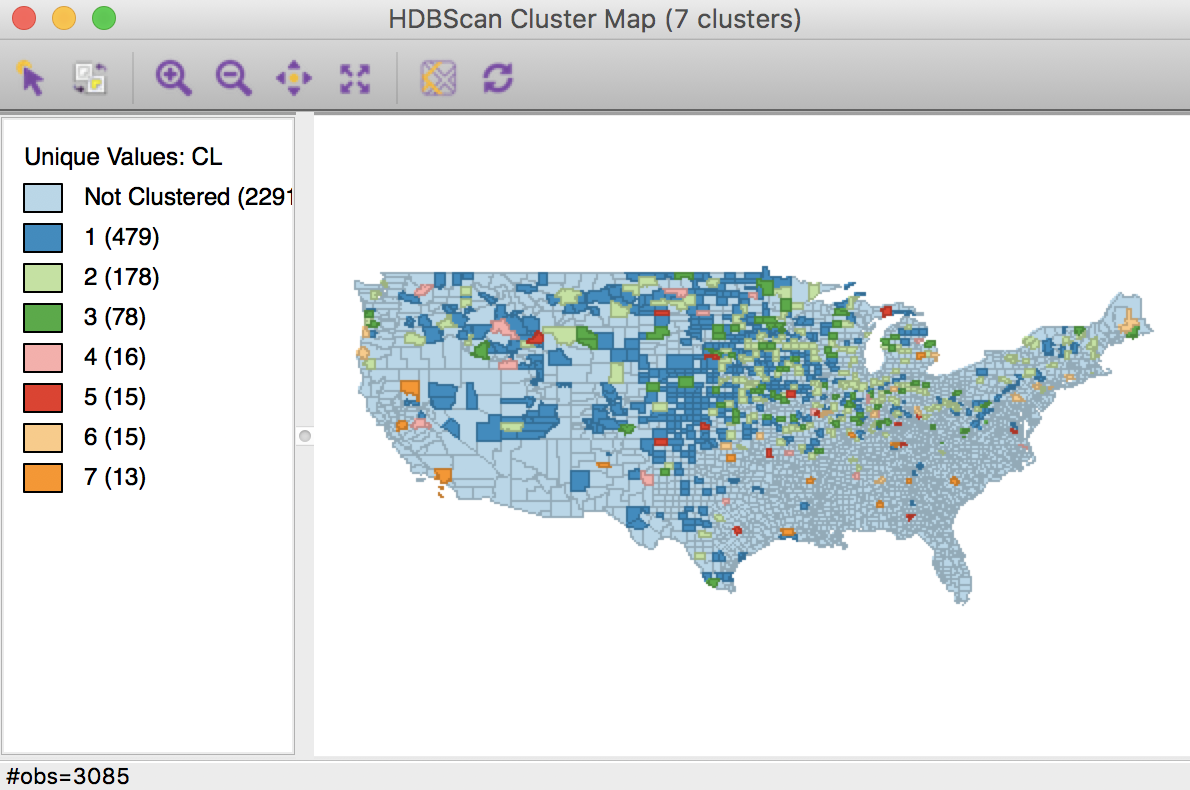This screenshot has height=790, width=1190.
Task: Select the Zoom Out magnifier tool
Action: [234, 77]
